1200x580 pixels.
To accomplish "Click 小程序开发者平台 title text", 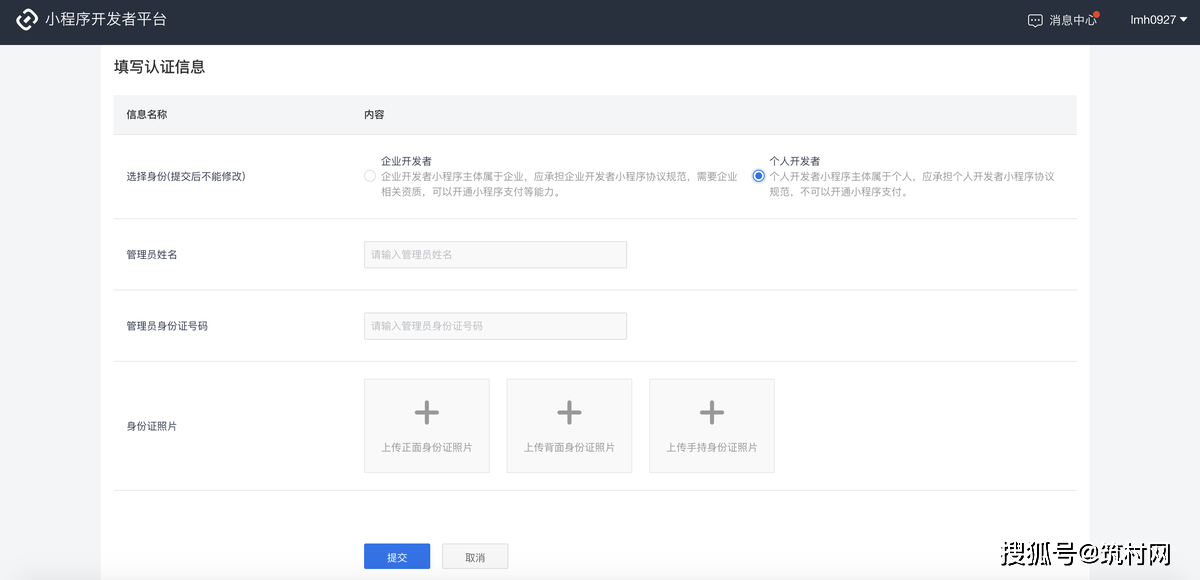I will click(x=106, y=20).
